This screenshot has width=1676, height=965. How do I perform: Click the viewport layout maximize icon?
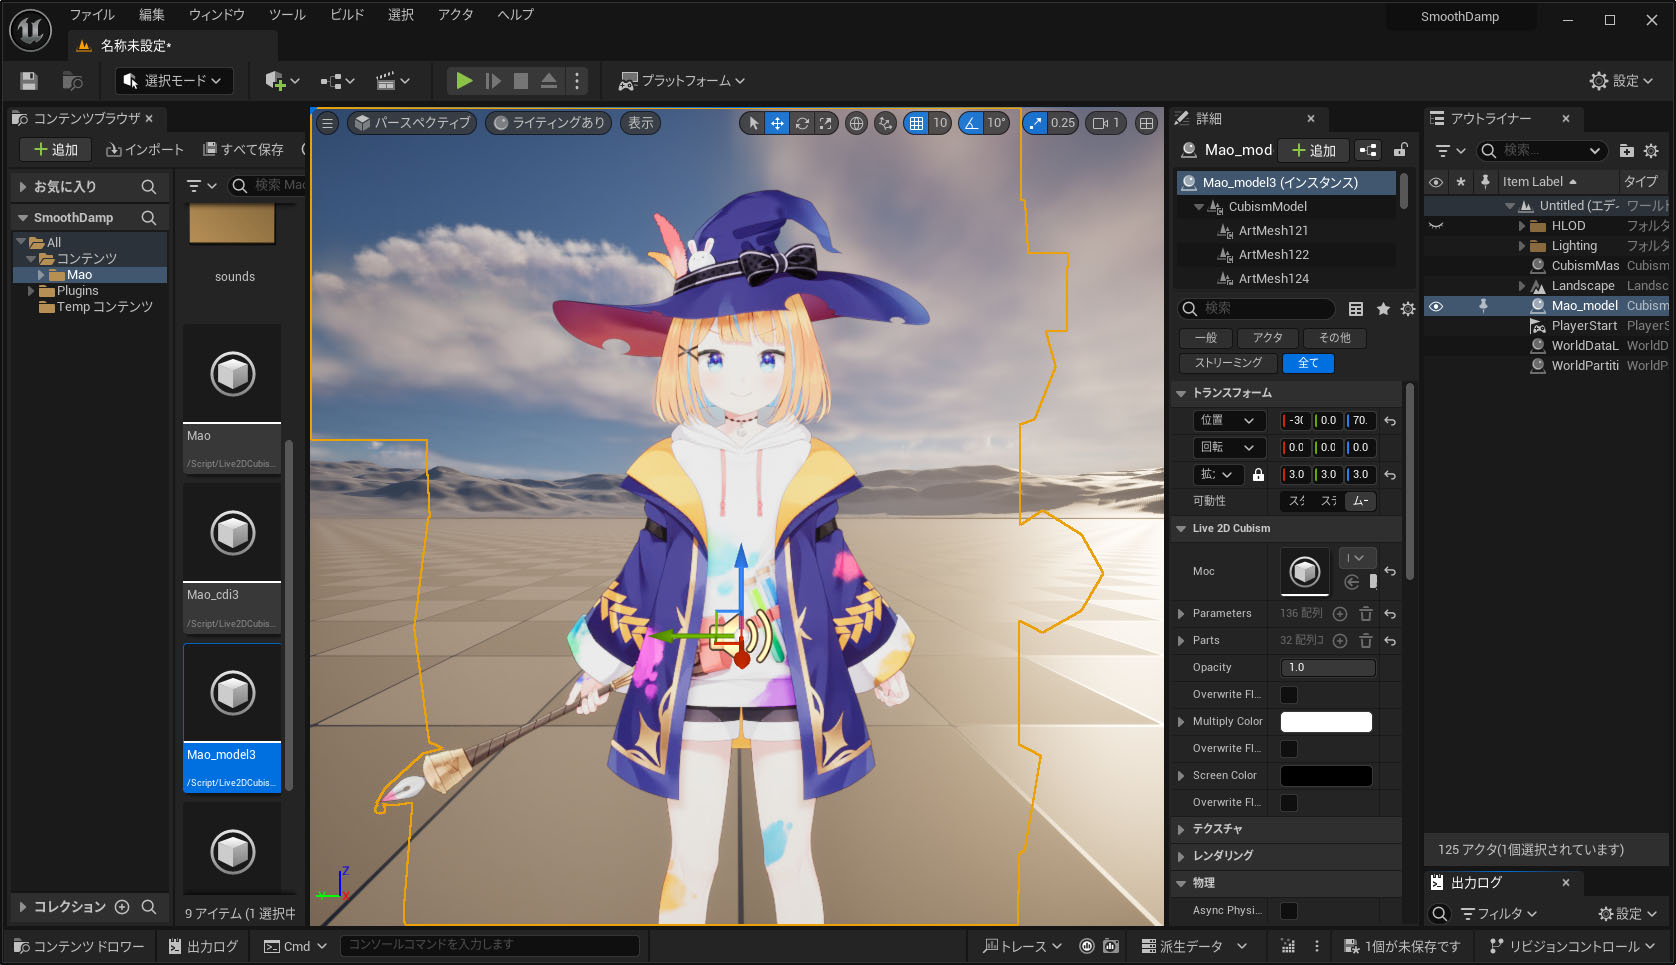1146,123
